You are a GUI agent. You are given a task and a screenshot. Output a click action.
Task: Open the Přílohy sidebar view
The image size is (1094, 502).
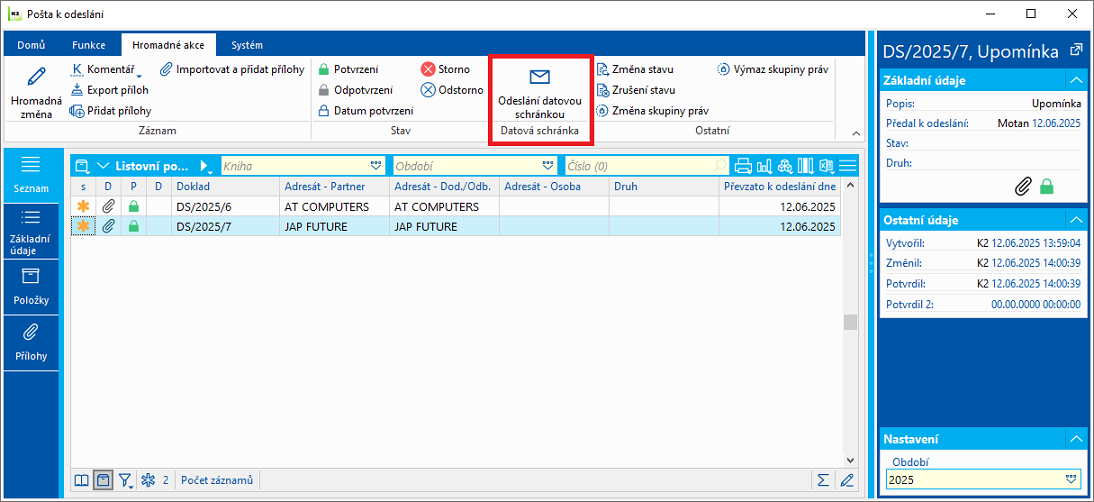(31, 342)
